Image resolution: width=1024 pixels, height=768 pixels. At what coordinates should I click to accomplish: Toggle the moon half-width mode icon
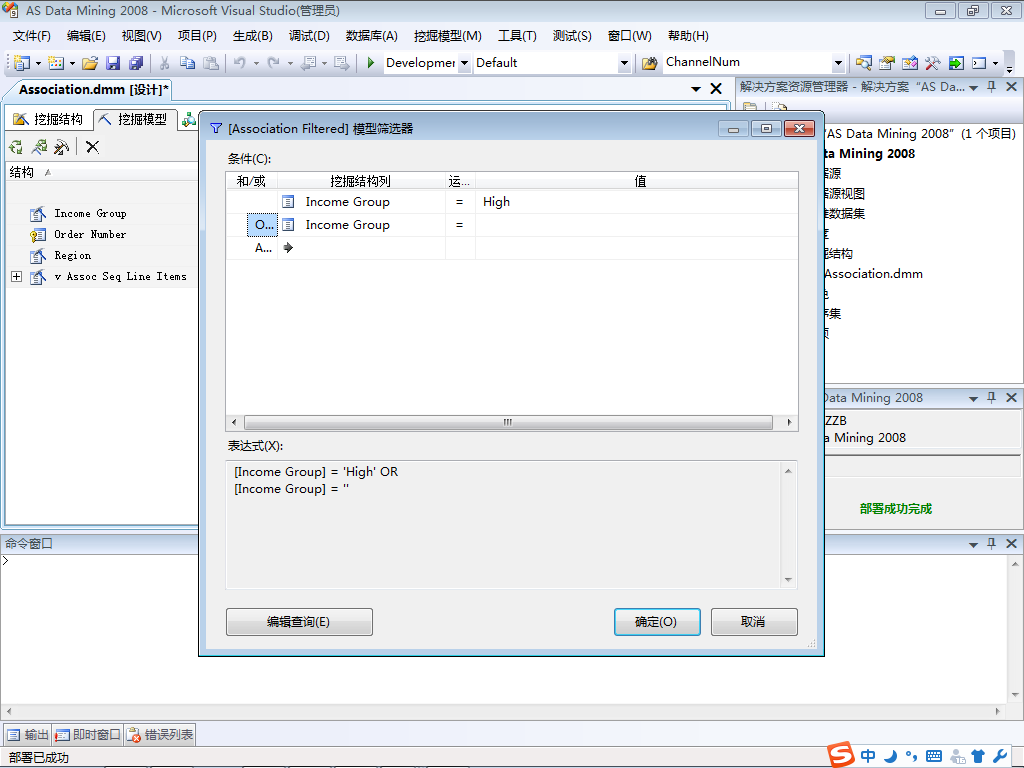pyautogui.click(x=889, y=756)
